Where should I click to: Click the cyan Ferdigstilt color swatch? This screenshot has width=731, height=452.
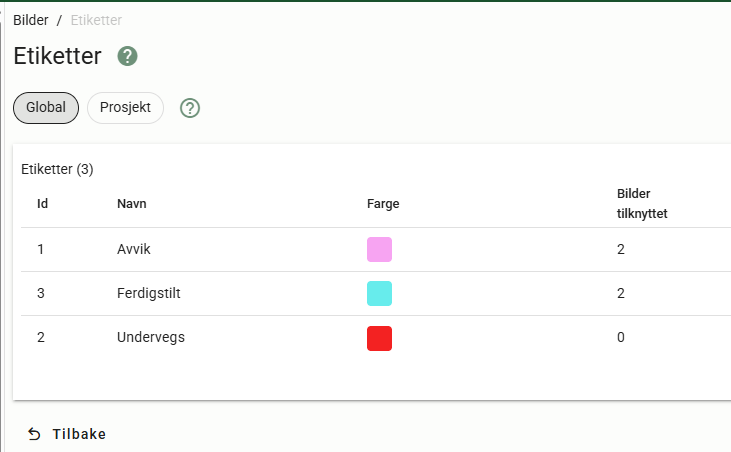point(379,293)
